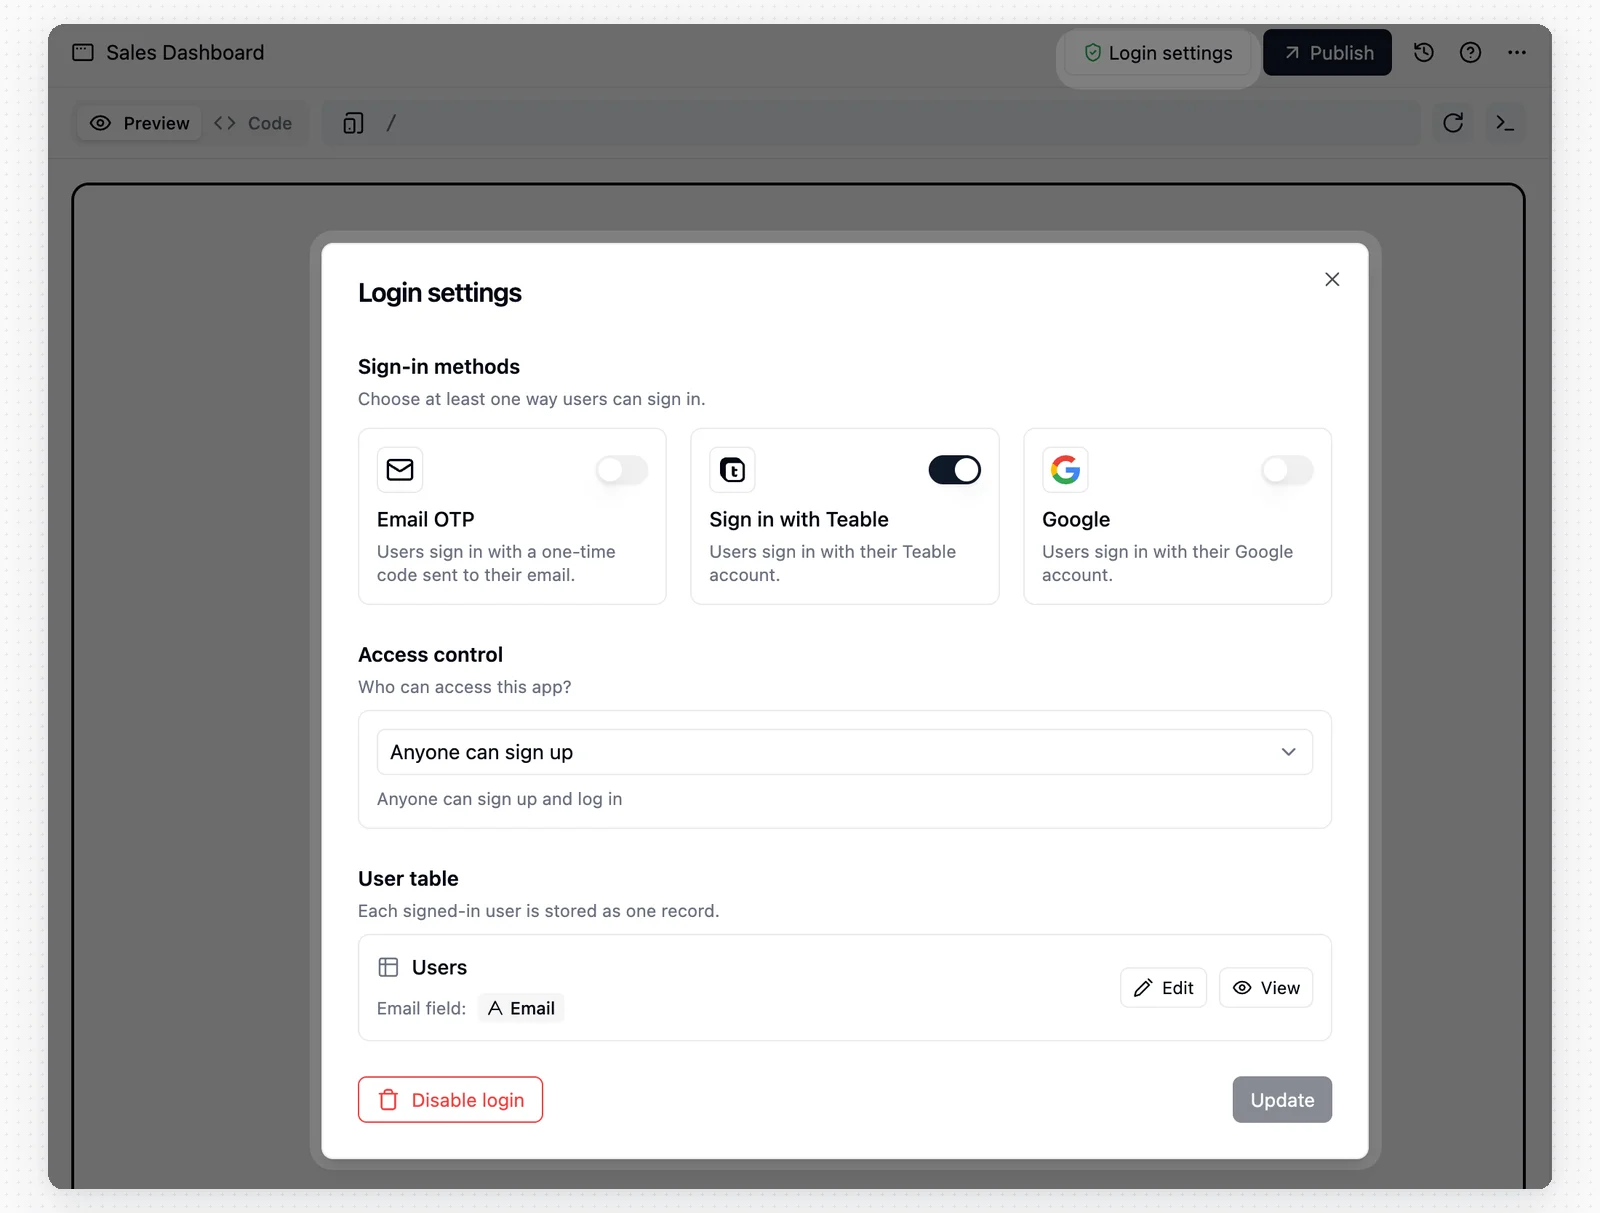The image size is (1600, 1213).
Task: Publish the Sales Dashboard app
Action: pyautogui.click(x=1327, y=53)
